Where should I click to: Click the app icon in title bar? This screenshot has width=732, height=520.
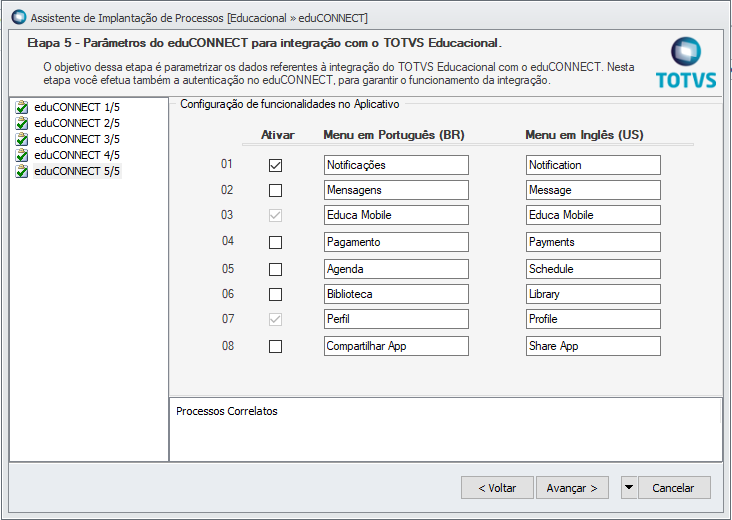click(x=17, y=17)
